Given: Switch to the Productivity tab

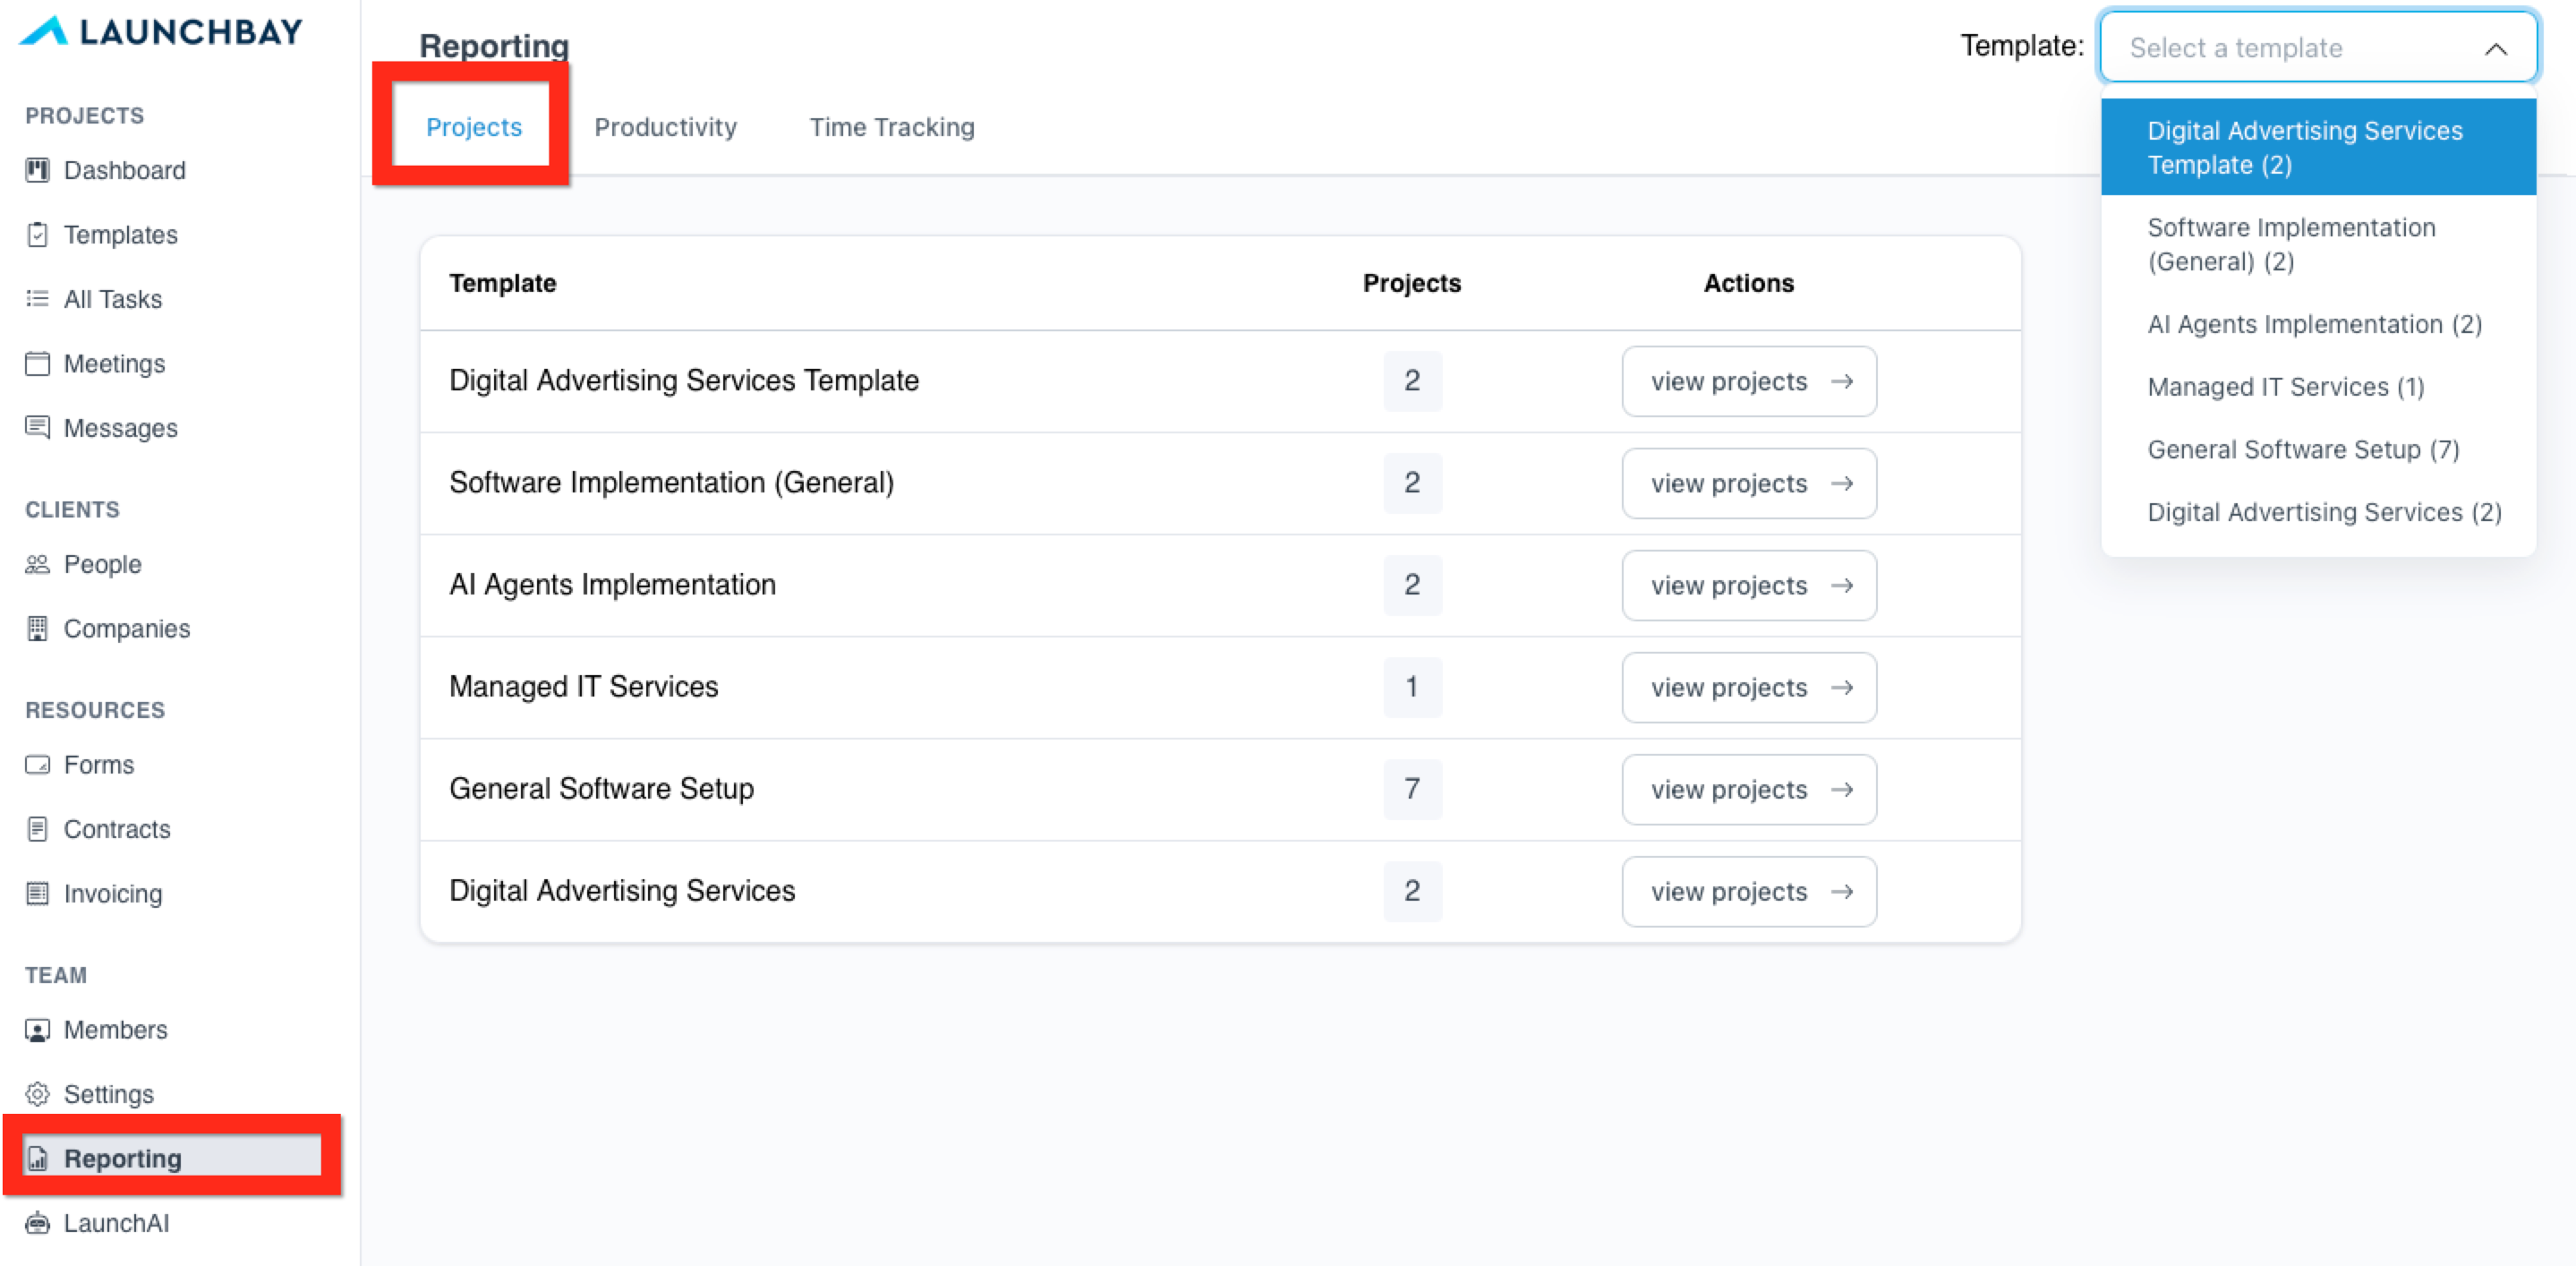Looking at the screenshot, I should [665, 127].
